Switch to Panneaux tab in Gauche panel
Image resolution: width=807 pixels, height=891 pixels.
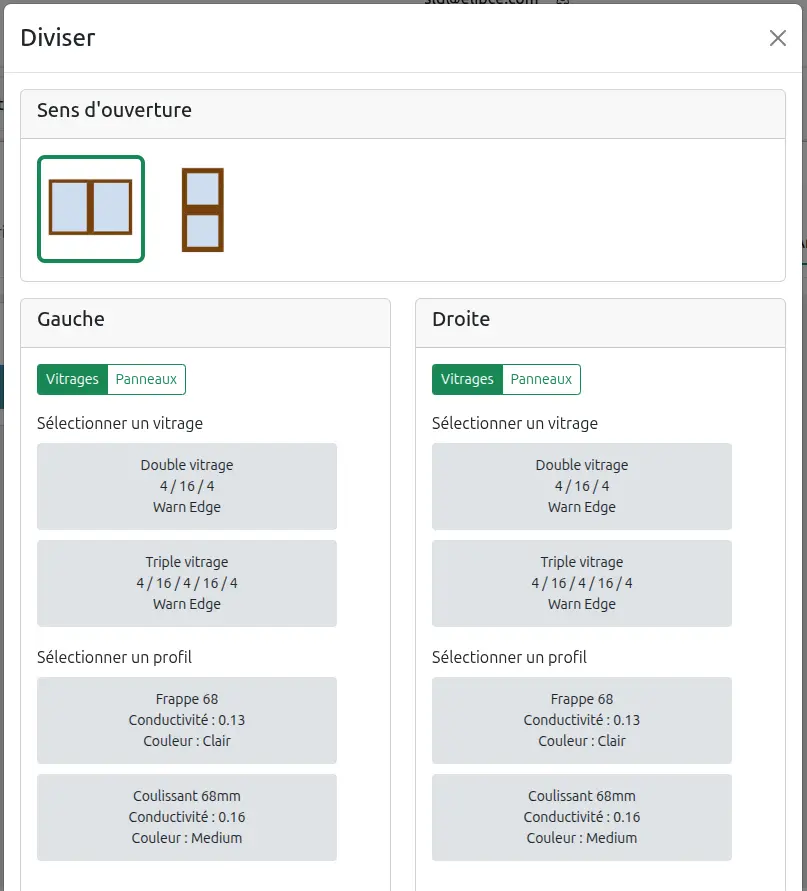point(146,380)
